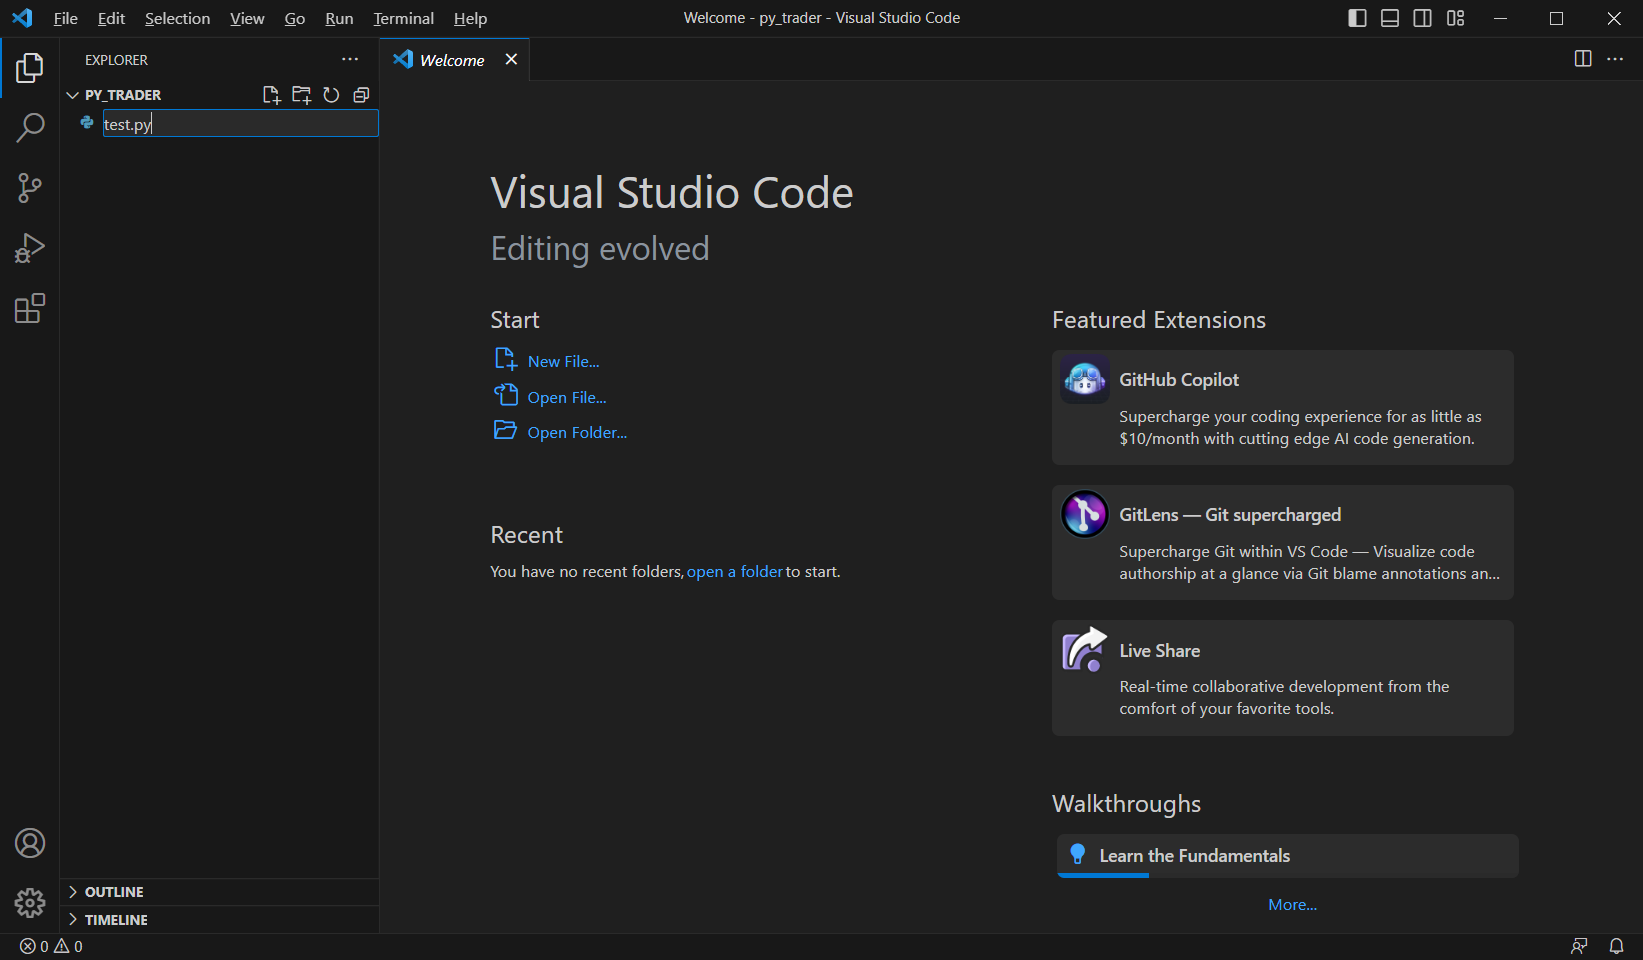Close the Welcome tab
This screenshot has height=960, width=1643.
tap(511, 60)
